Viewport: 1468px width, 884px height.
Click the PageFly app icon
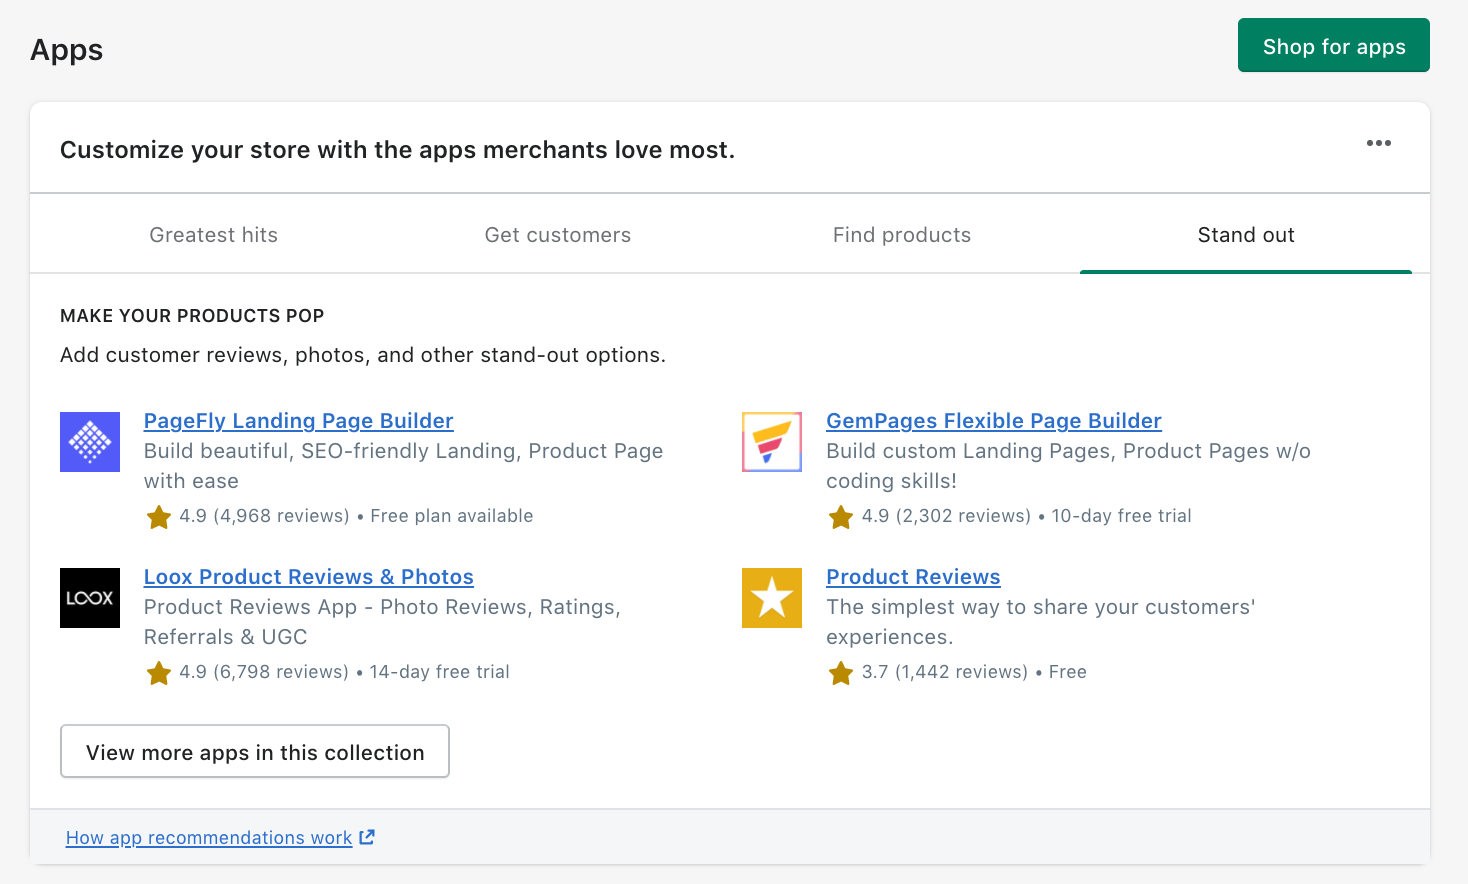[90, 442]
